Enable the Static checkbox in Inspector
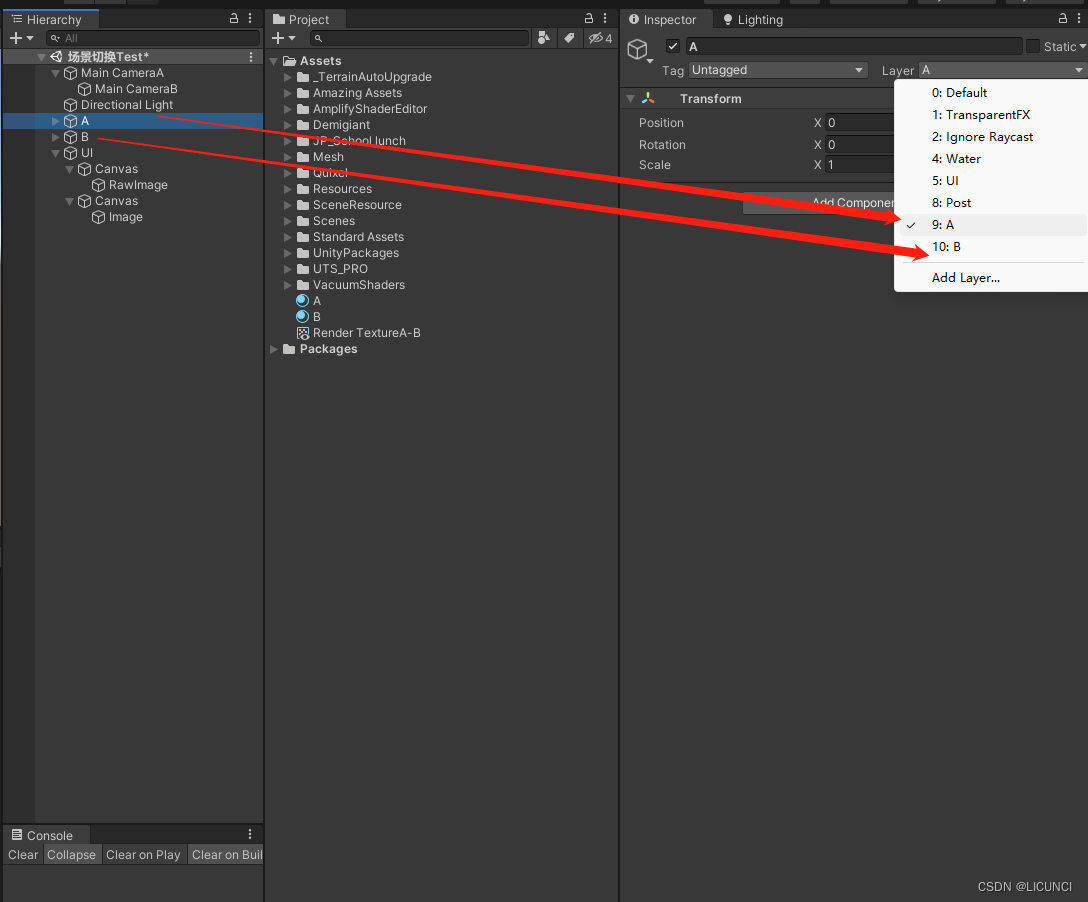This screenshot has height=902, width=1088. click(x=1032, y=45)
